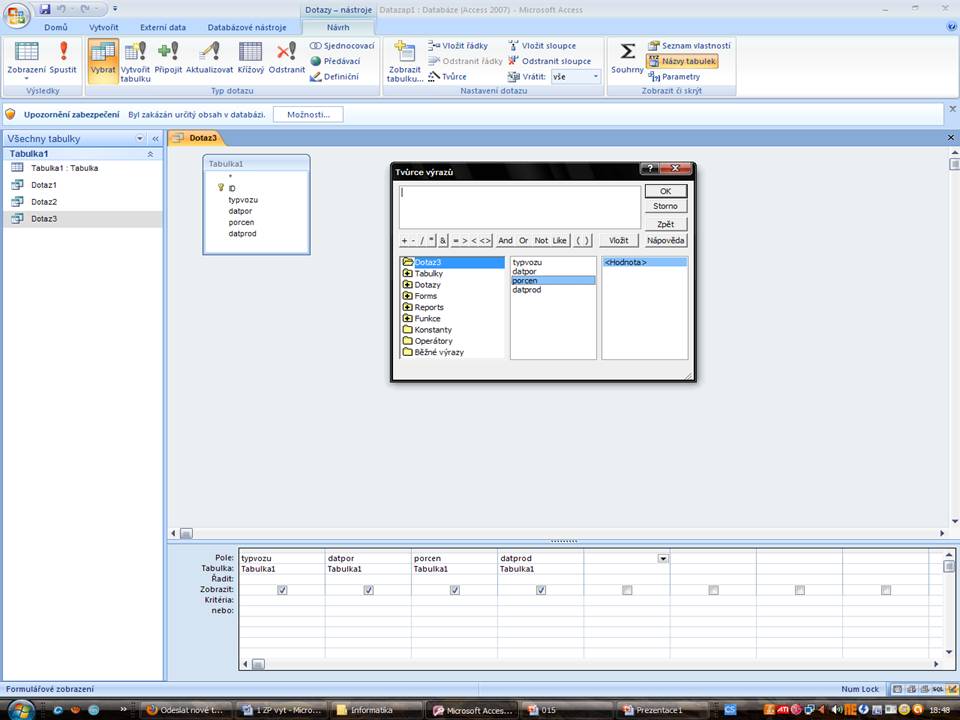The height and width of the screenshot is (720, 960).
Task: Open Dotaz2 in the navigation pane
Action: coord(44,201)
